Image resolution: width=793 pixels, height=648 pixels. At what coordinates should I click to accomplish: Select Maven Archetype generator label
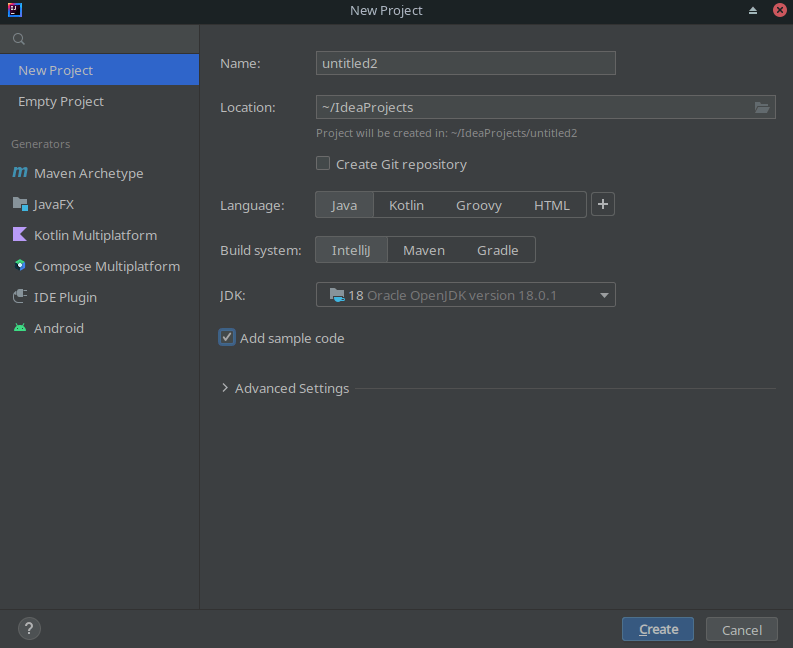pyautogui.click(x=89, y=174)
